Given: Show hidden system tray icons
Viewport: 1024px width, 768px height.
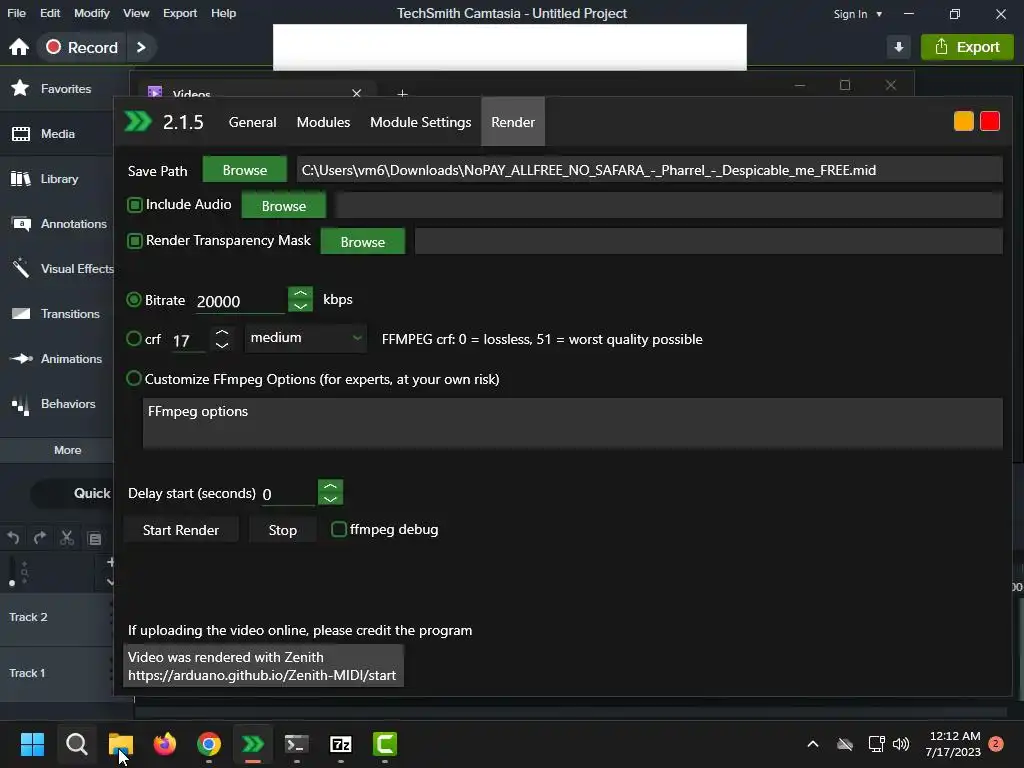Looking at the screenshot, I should pos(813,744).
